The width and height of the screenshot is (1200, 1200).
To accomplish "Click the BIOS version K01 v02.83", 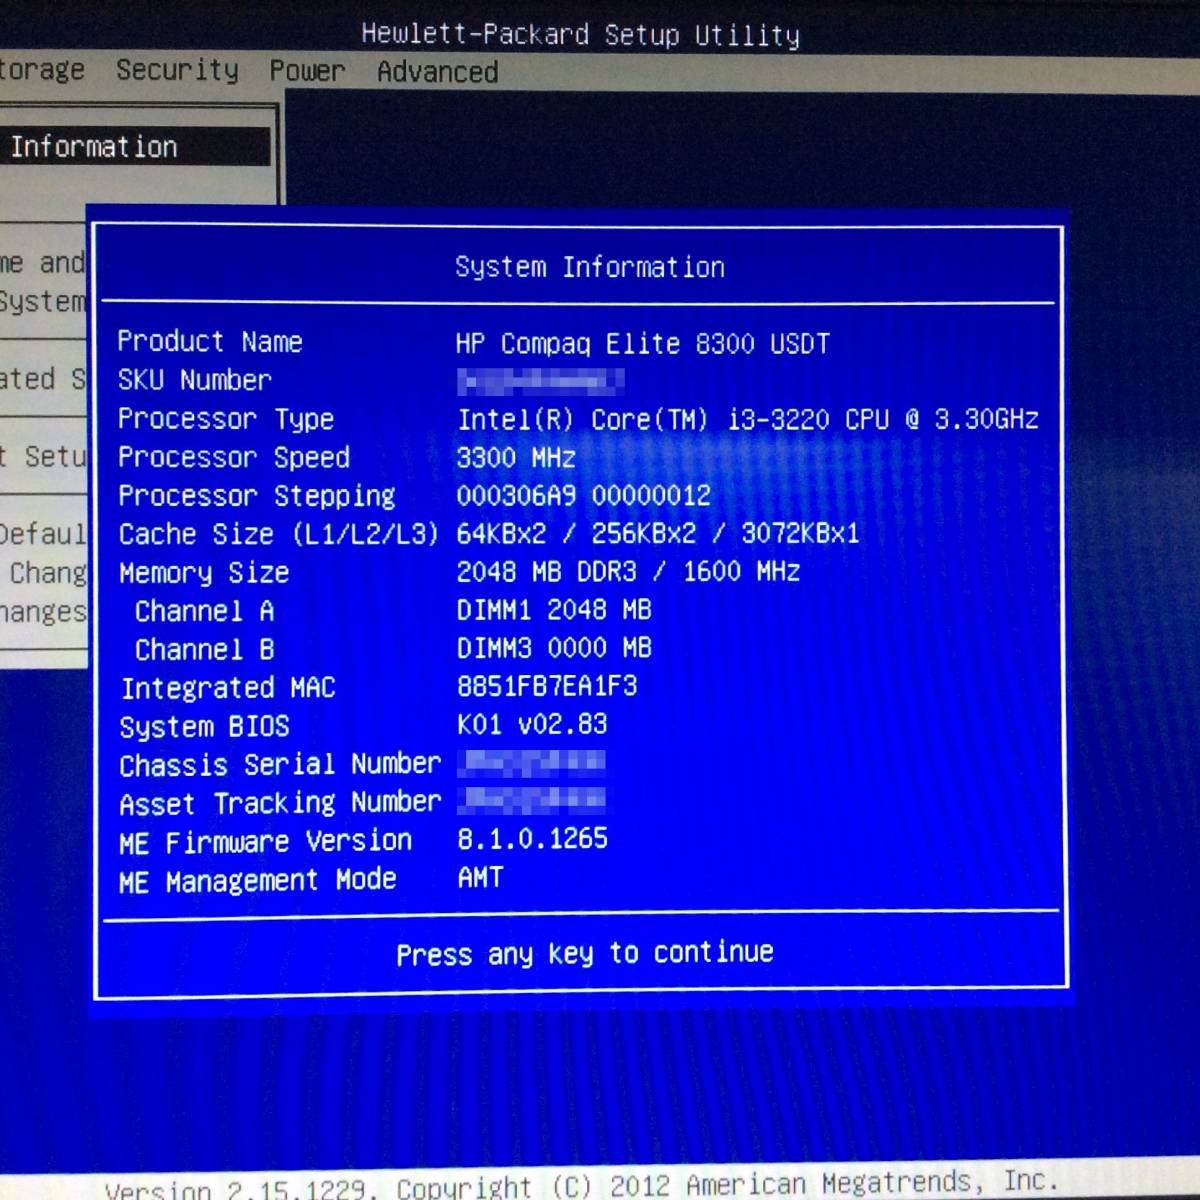I will tap(532, 724).
